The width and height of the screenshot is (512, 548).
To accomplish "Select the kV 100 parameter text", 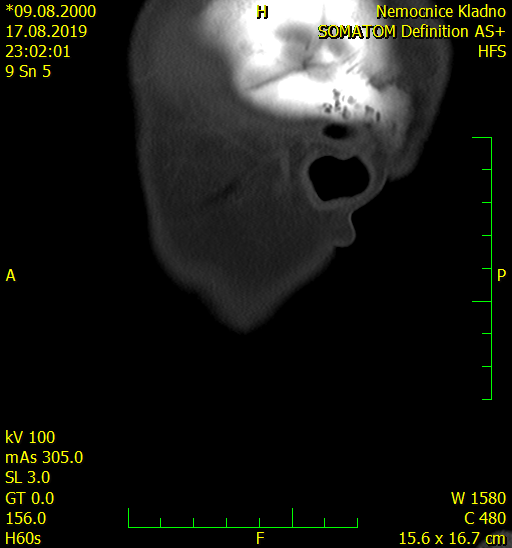I will point(30,438).
